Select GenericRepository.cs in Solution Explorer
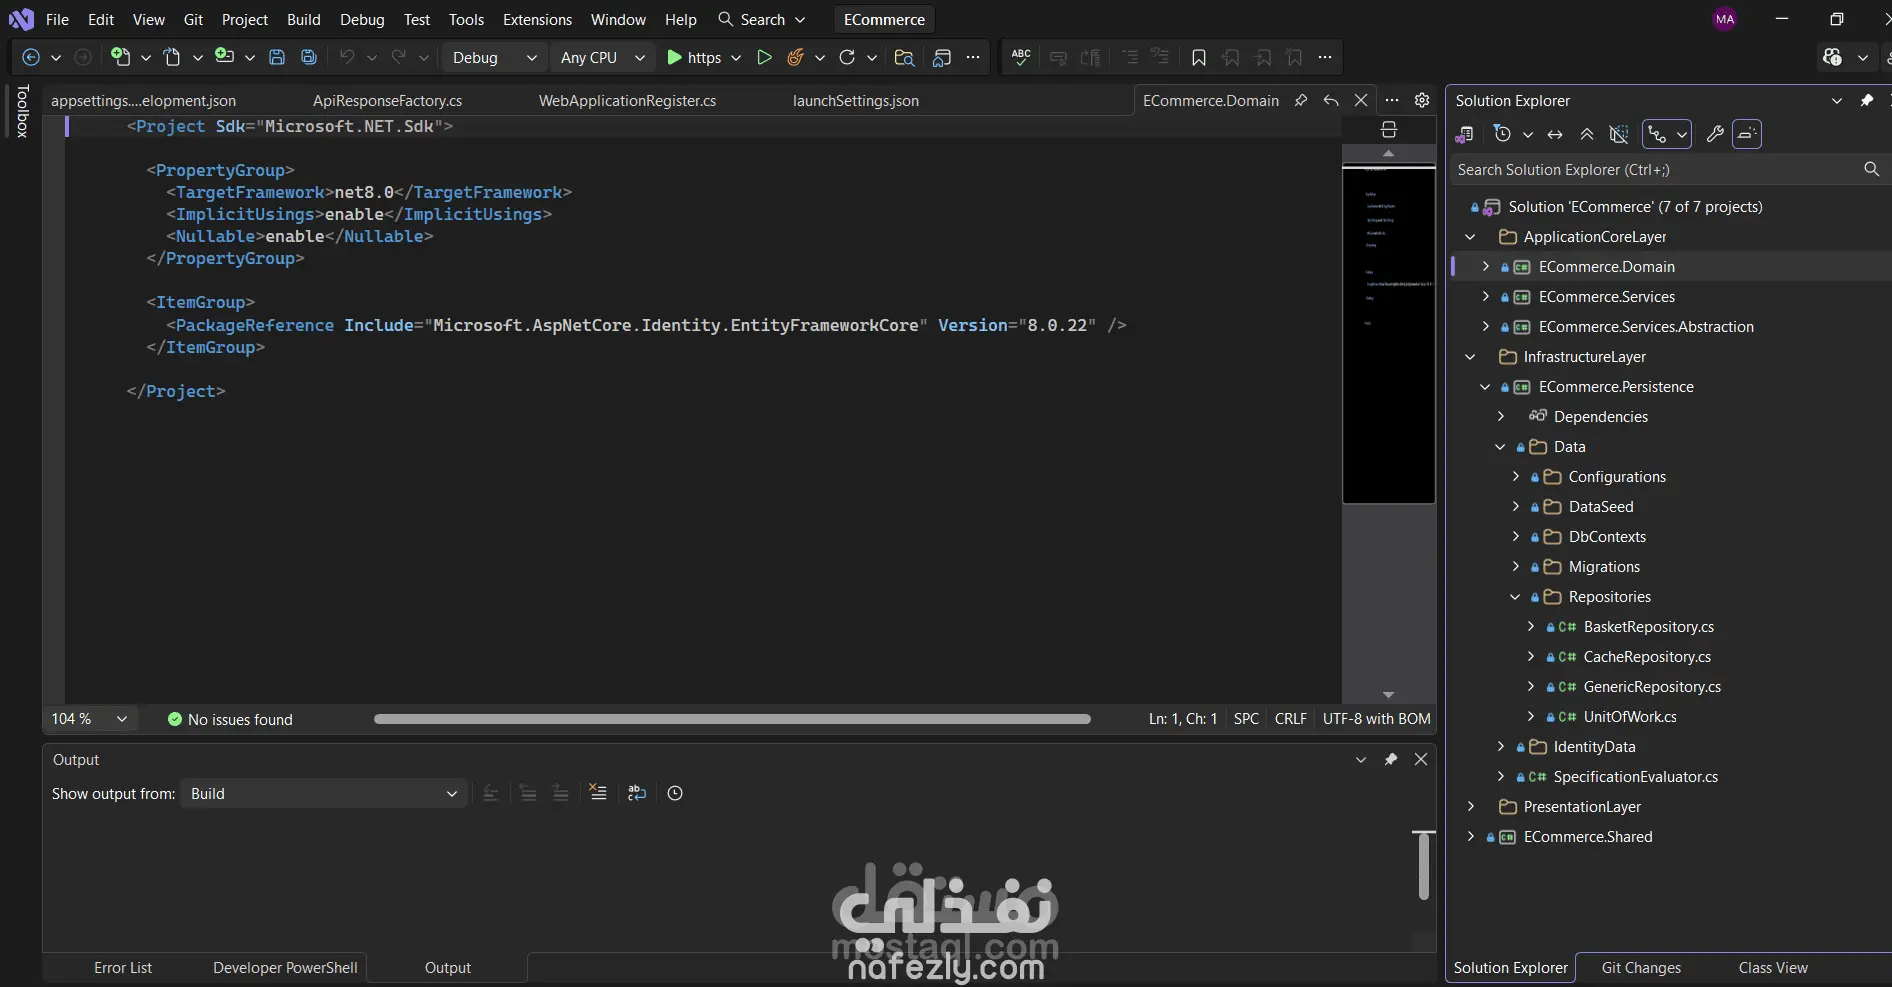The height and width of the screenshot is (987, 1892). click(x=1652, y=687)
